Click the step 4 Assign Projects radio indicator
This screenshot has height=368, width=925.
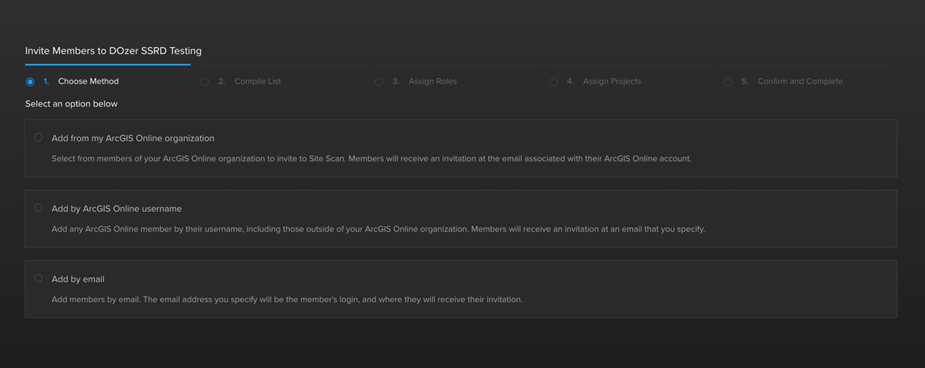point(553,82)
